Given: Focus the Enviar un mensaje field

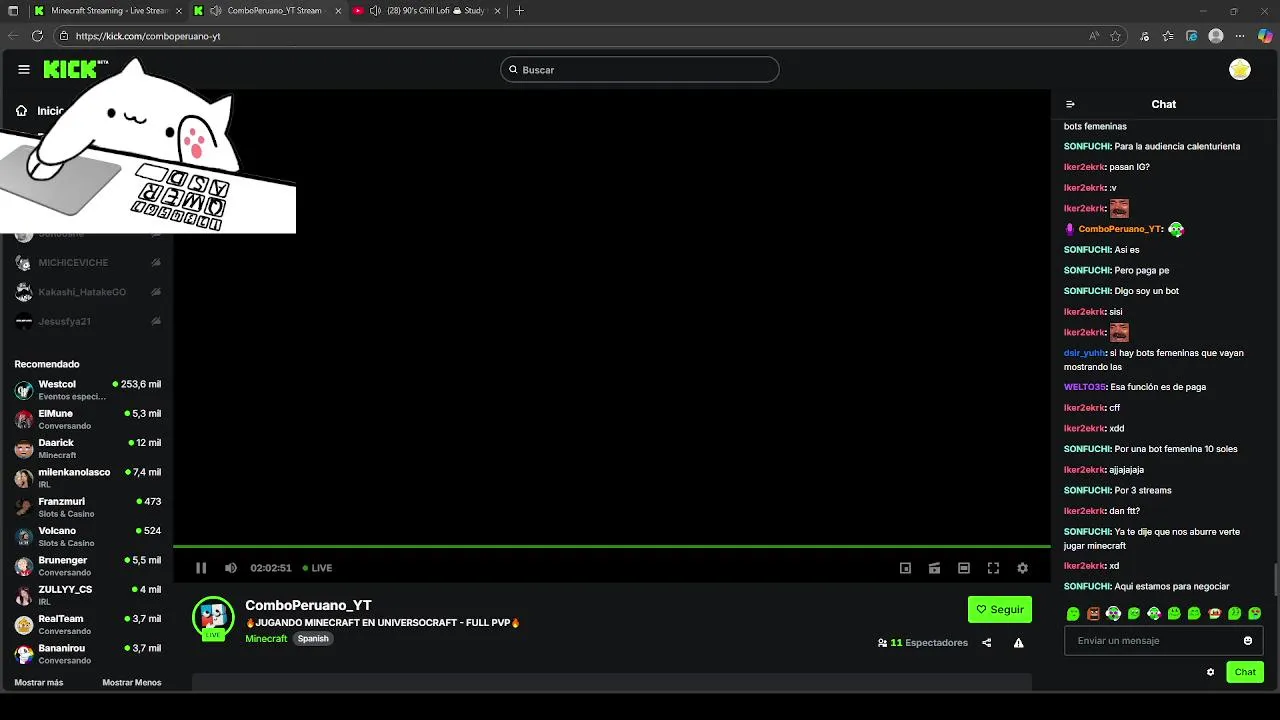Looking at the screenshot, I should pyautogui.click(x=1164, y=641).
